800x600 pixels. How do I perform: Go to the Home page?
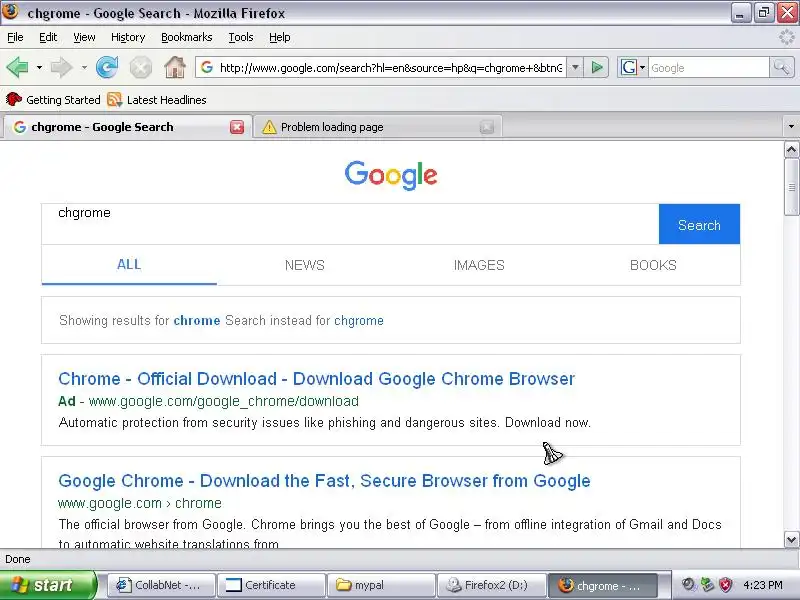[x=174, y=67]
